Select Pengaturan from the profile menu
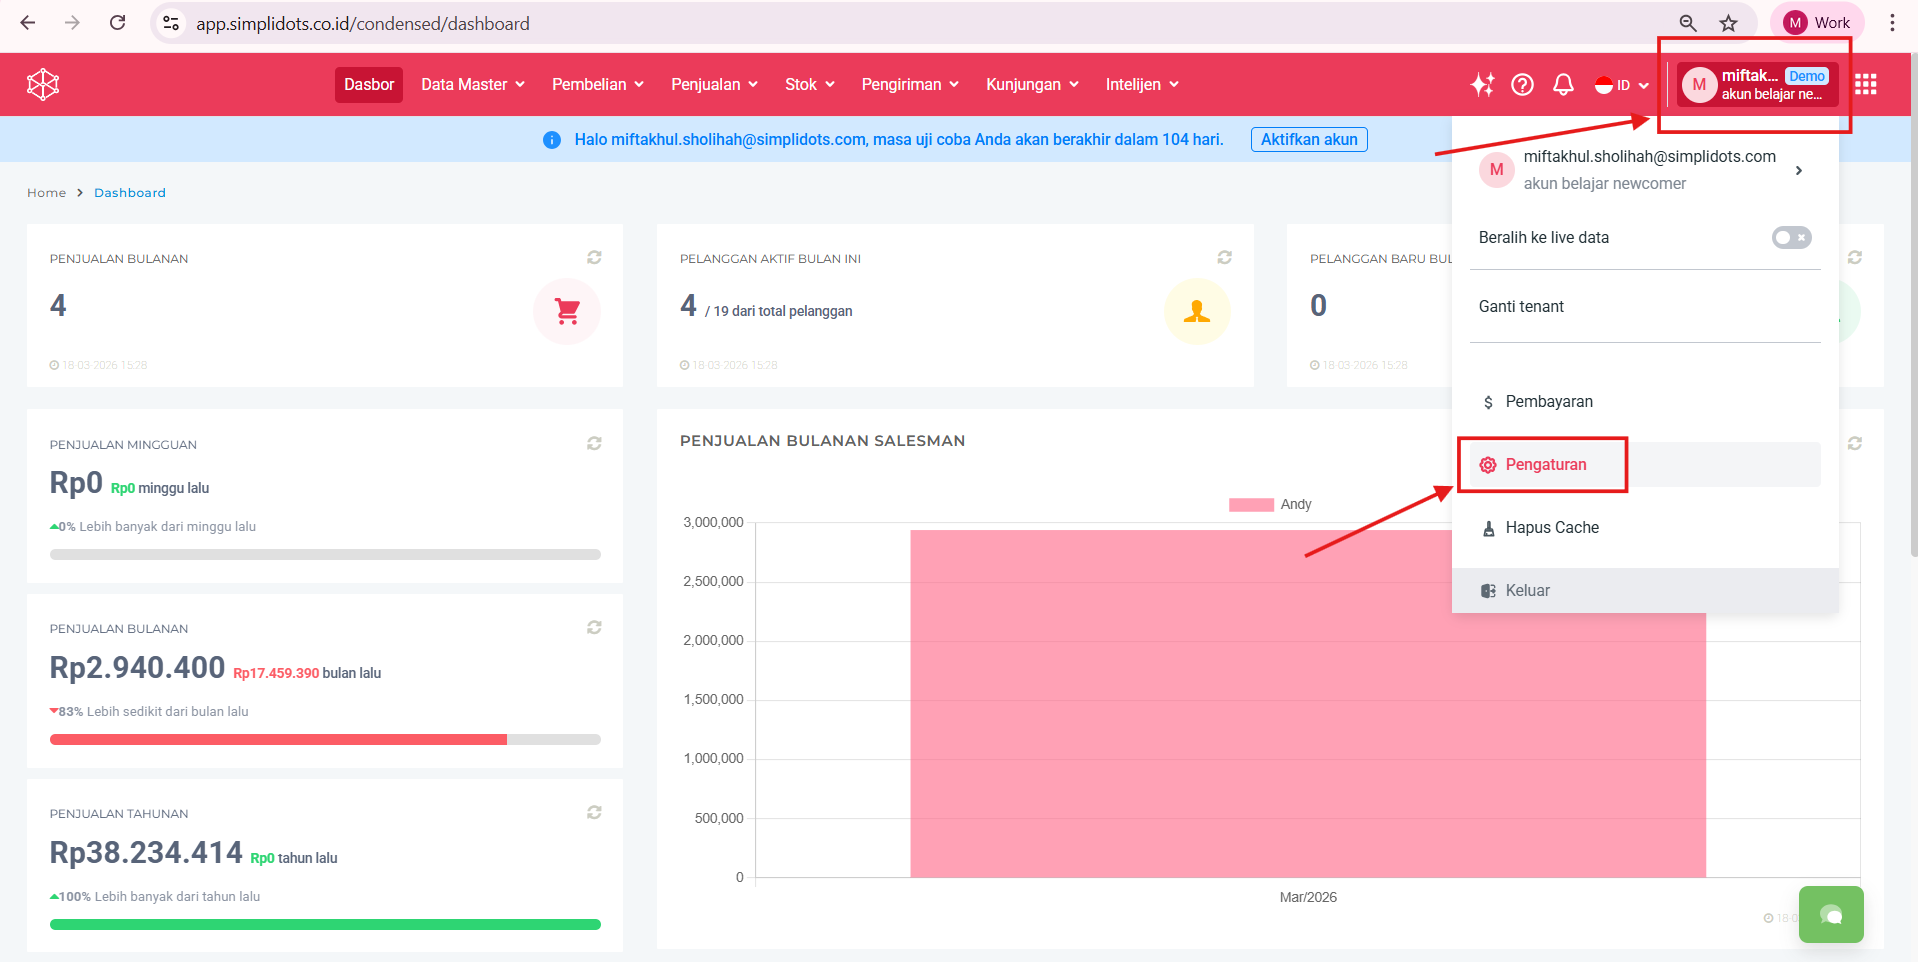1918x962 pixels. 1545,465
